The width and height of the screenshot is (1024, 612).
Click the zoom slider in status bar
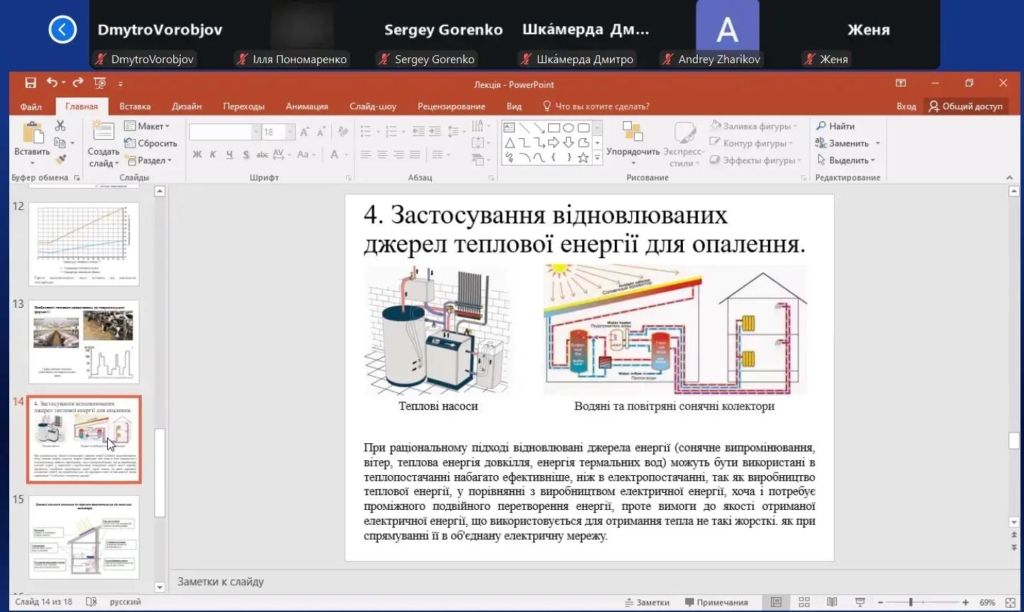[x=911, y=602]
